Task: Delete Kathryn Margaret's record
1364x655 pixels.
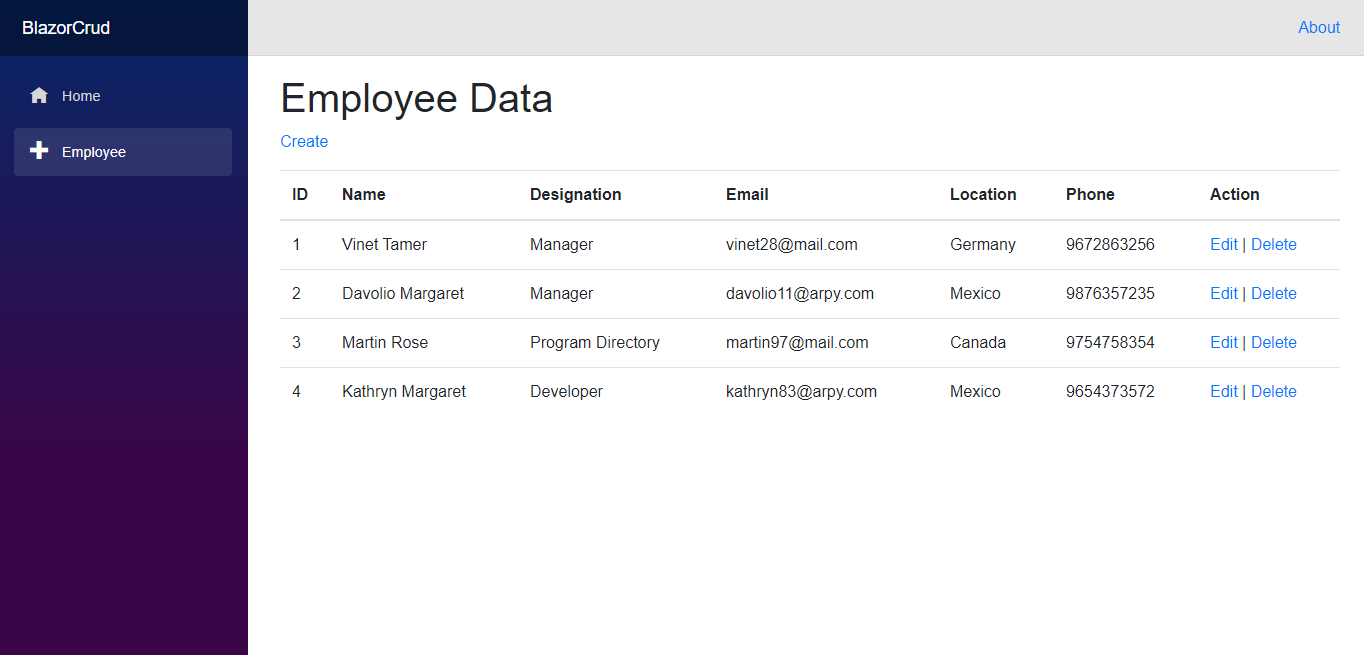Action: point(1273,391)
